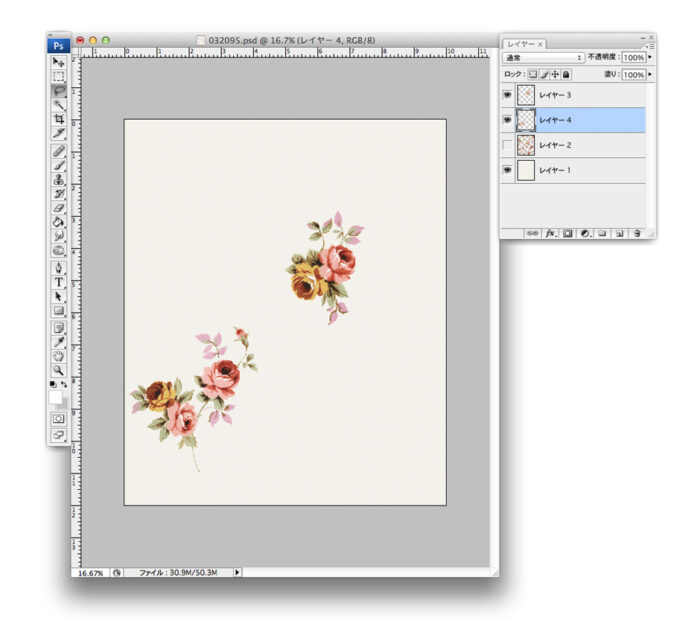Show レイヤー 2 by clicking its visibility box

tap(507, 146)
